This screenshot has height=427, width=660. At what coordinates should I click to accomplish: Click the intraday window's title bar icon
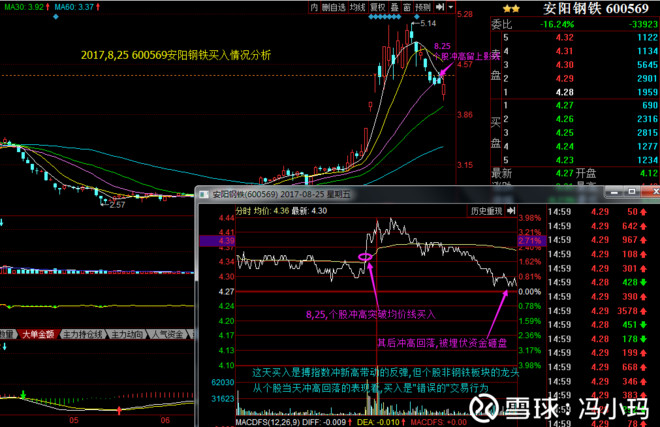pos(204,194)
